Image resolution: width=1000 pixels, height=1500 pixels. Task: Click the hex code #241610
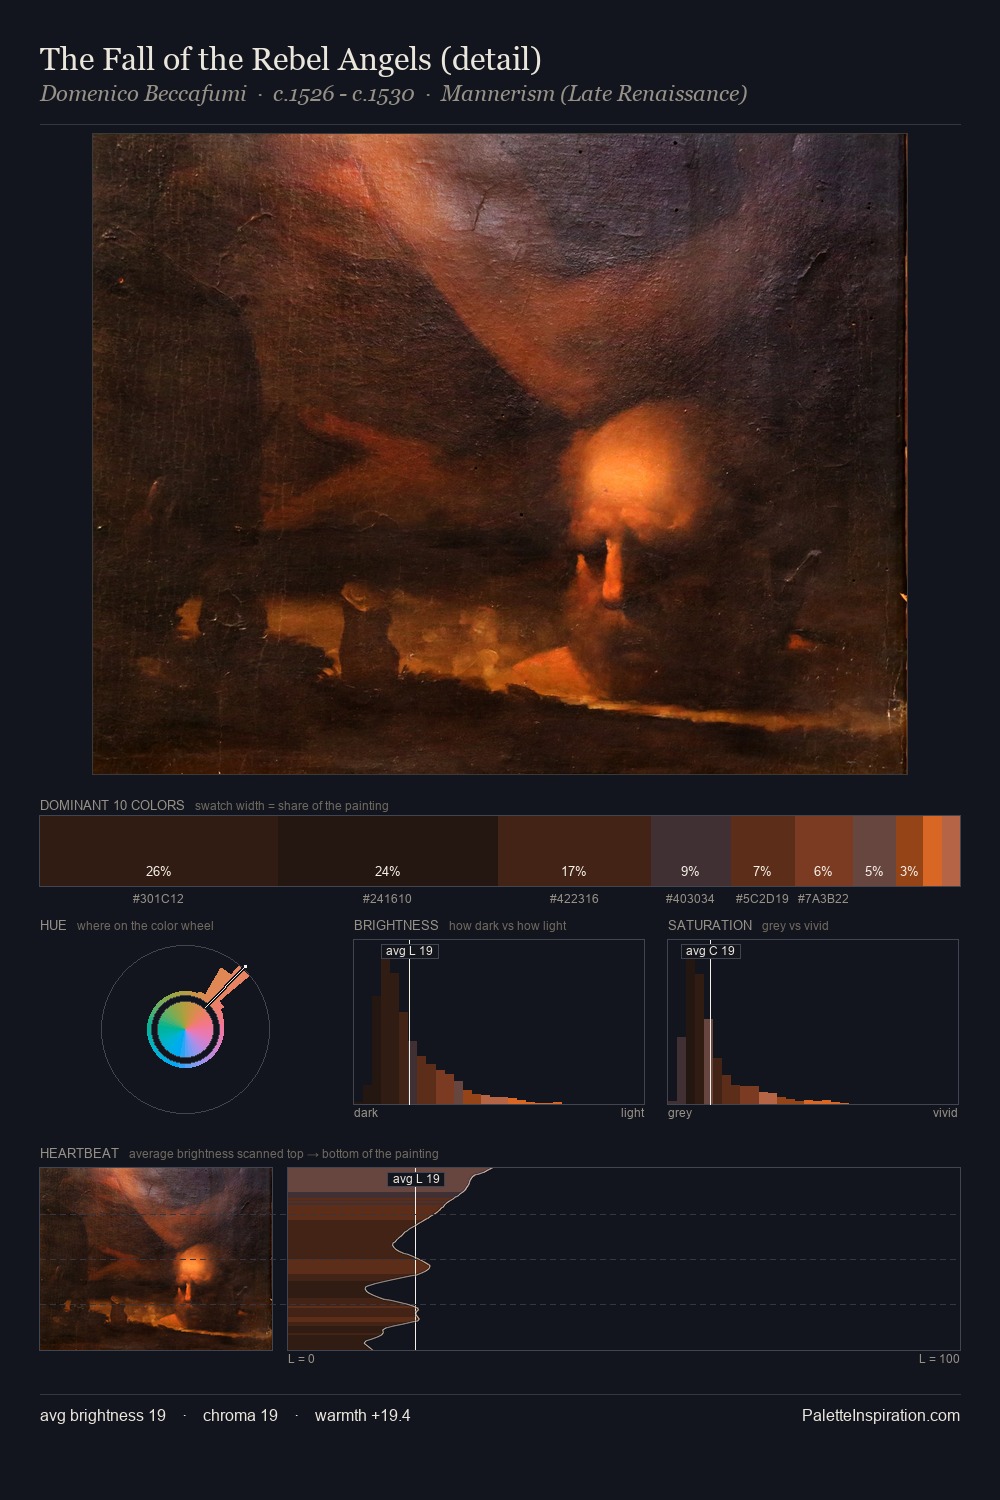click(x=387, y=899)
